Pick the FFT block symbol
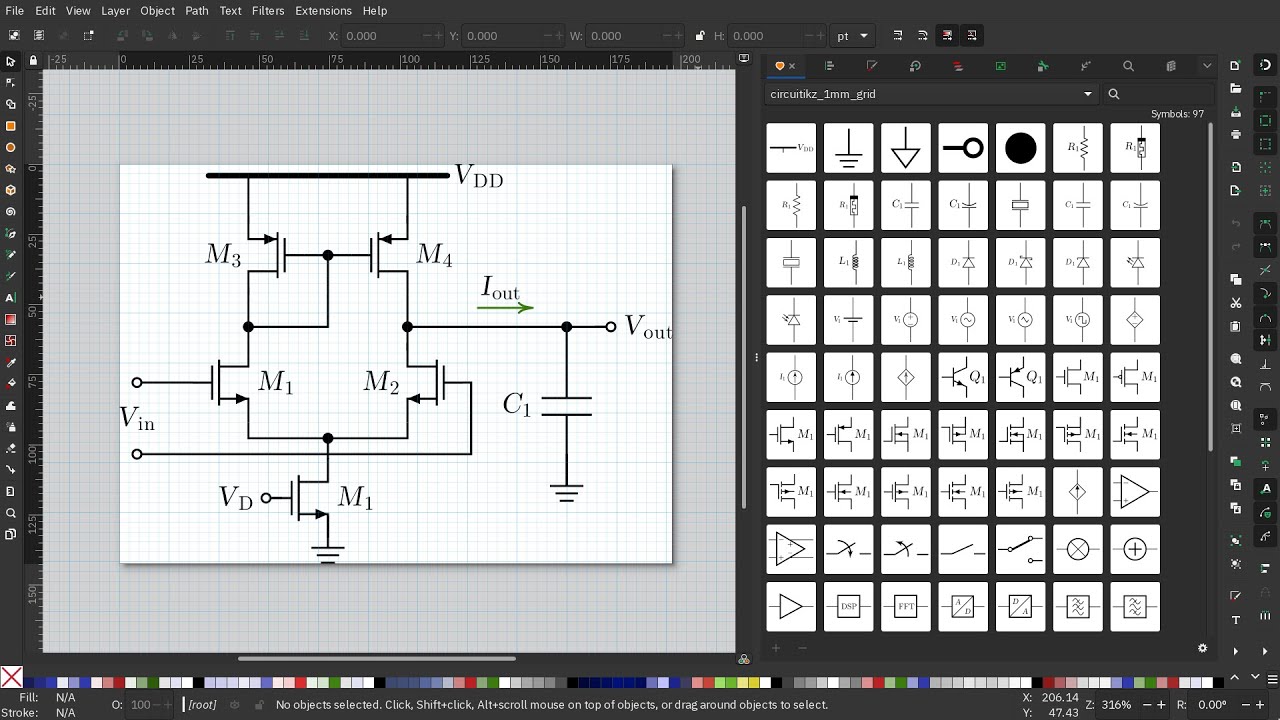 [906, 607]
